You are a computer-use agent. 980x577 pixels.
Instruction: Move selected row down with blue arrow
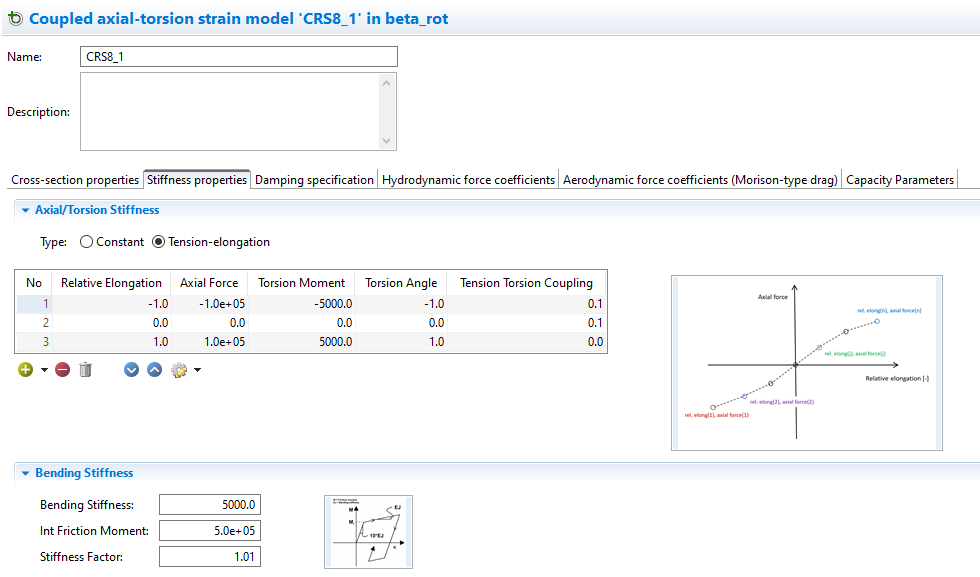(131, 369)
